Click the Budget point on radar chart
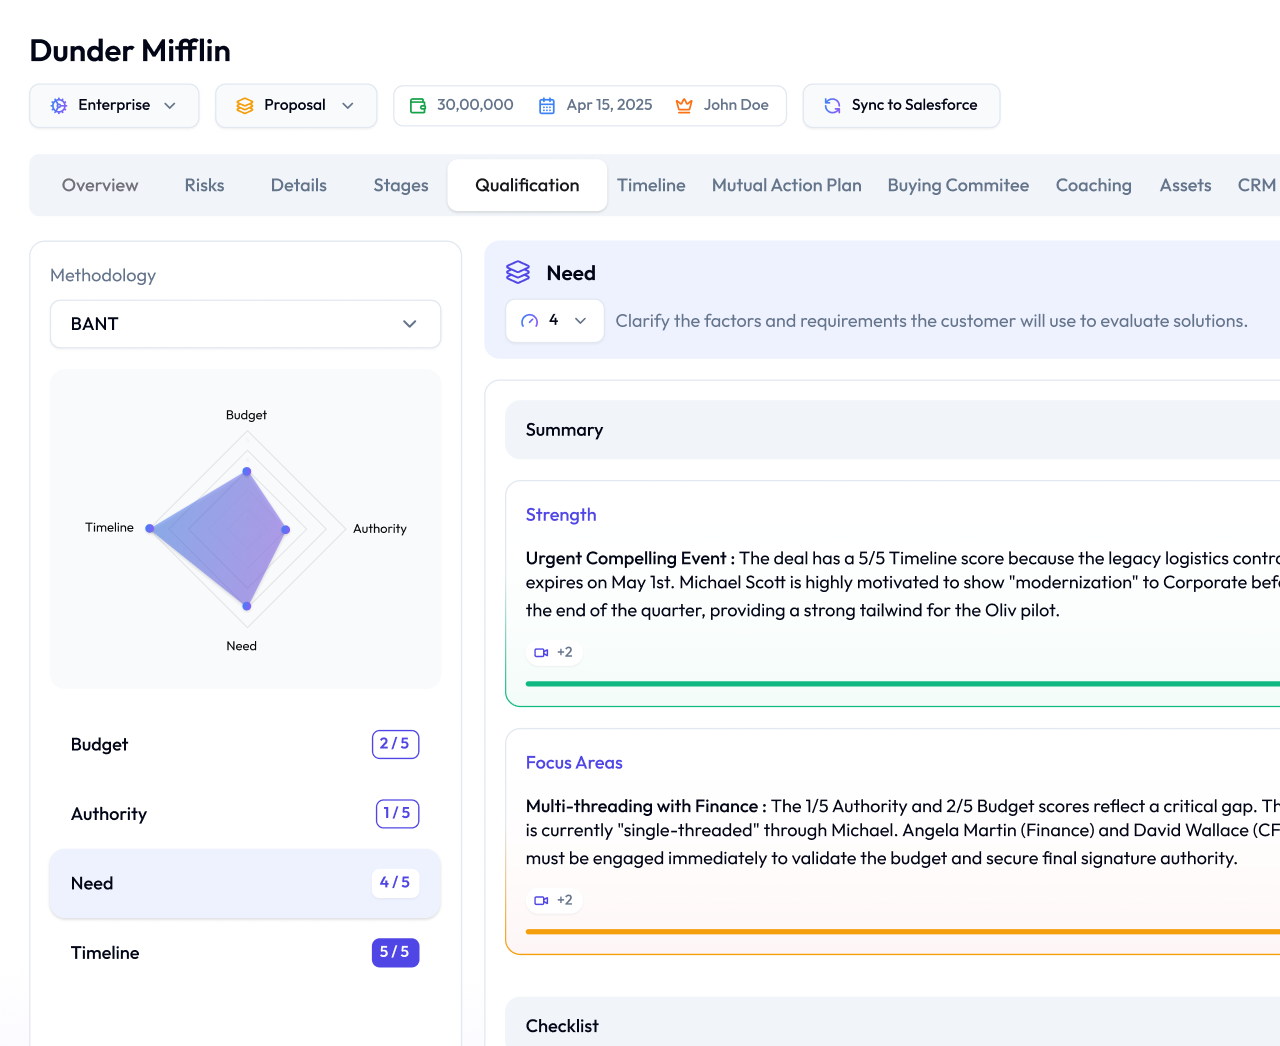 [247, 471]
